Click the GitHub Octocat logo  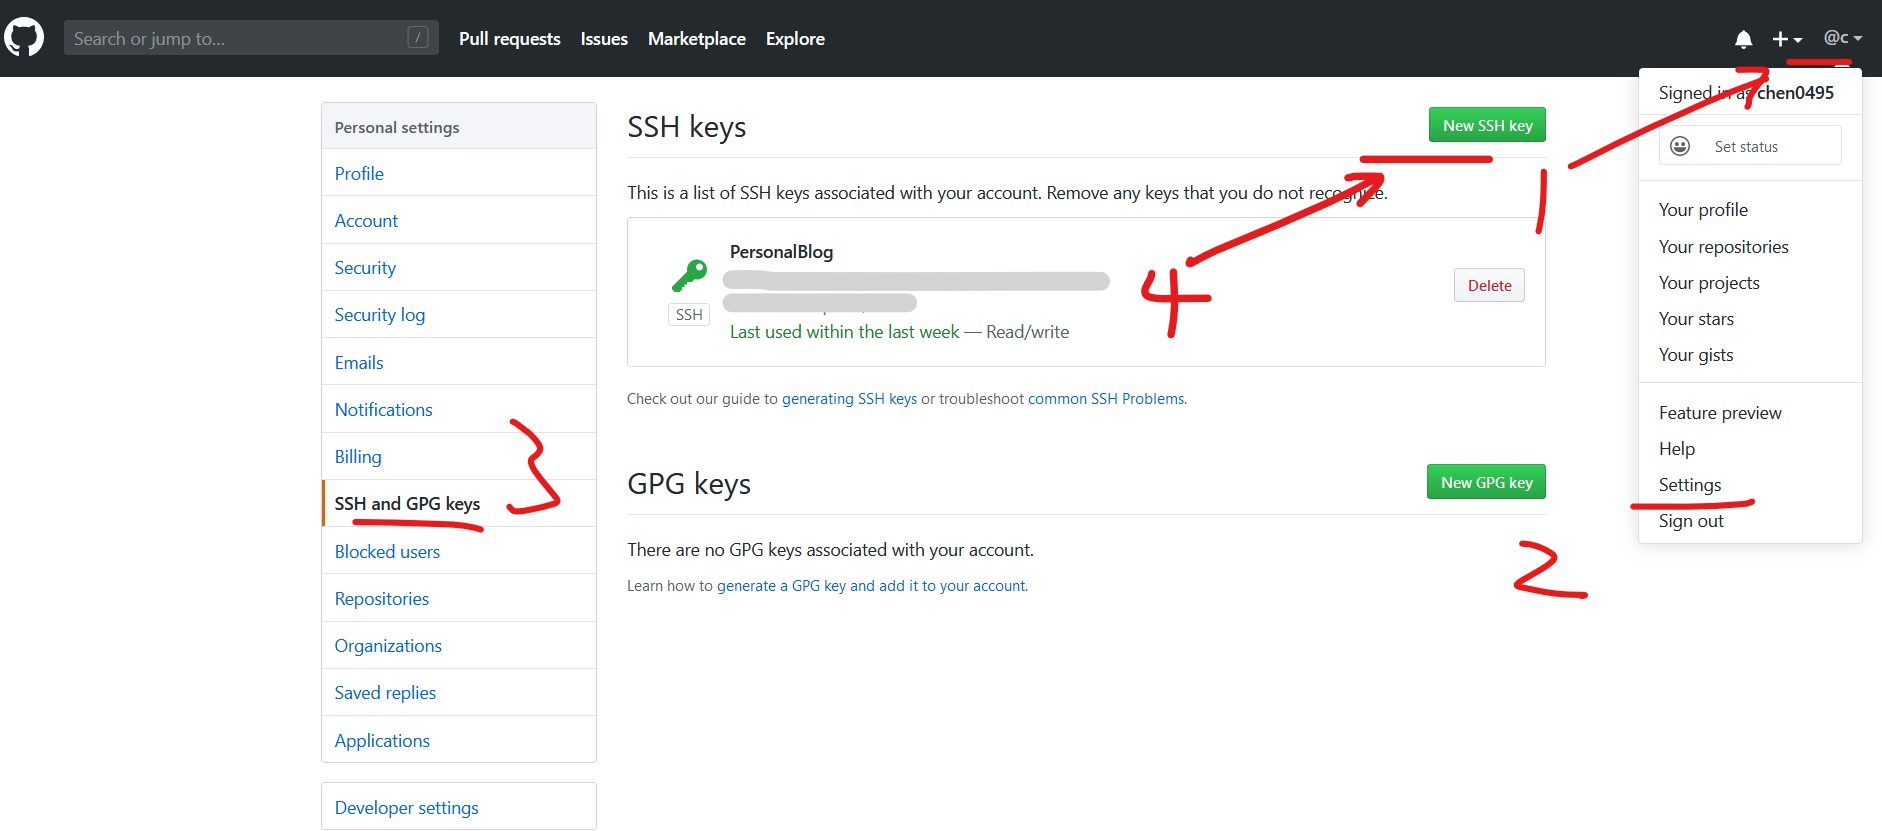tap(24, 38)
